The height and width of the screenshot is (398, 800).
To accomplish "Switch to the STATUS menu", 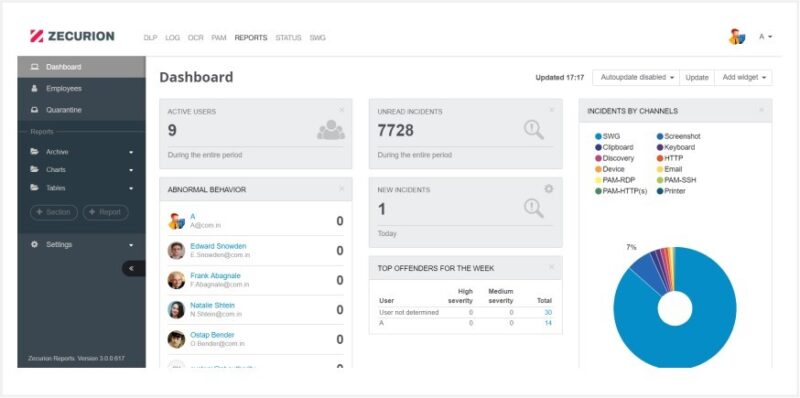I will pos(288,38).
